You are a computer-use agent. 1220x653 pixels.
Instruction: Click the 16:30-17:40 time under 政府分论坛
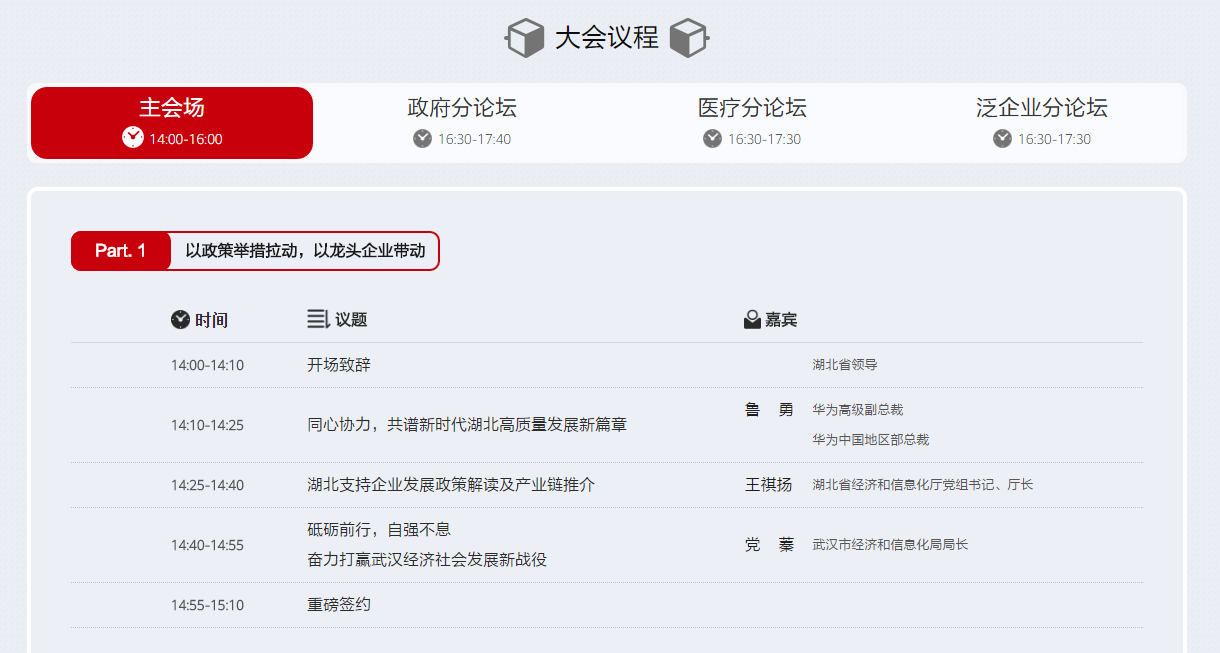tap(475, 139)
